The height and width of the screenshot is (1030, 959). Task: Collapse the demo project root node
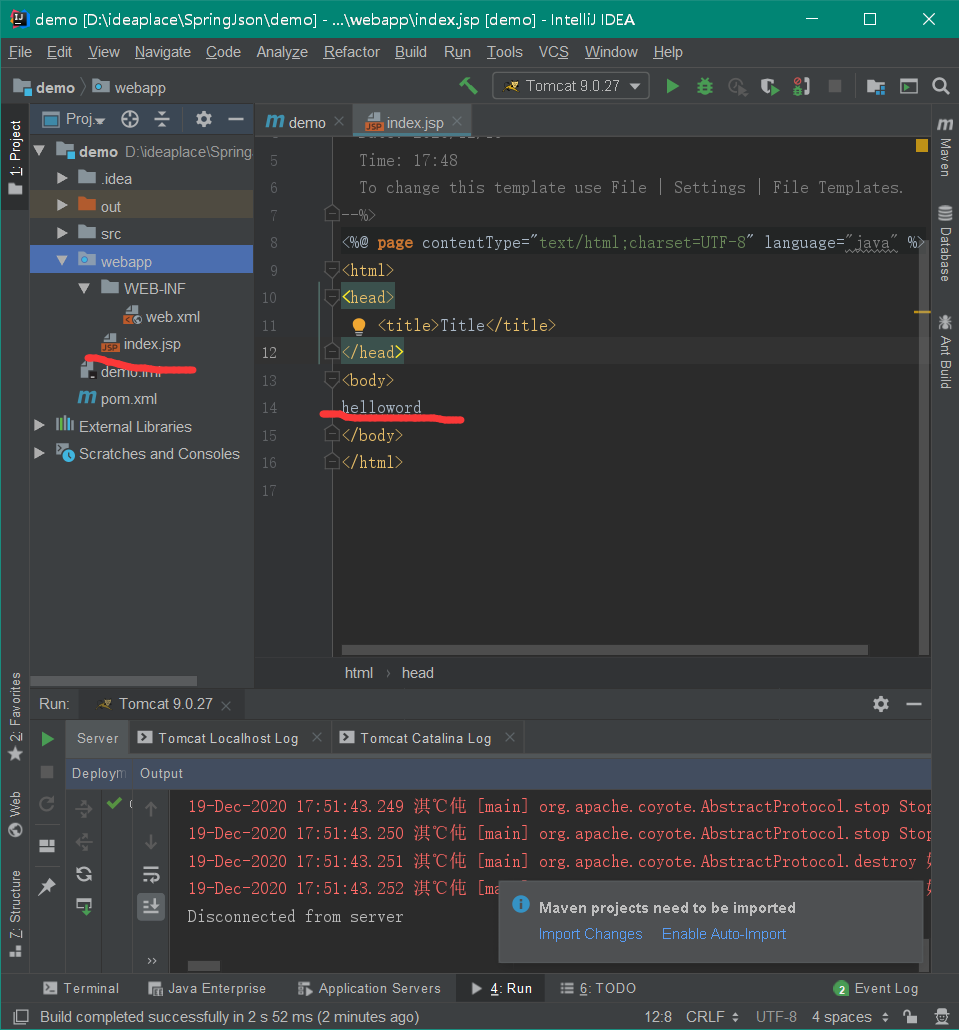[x=39, y=151]
